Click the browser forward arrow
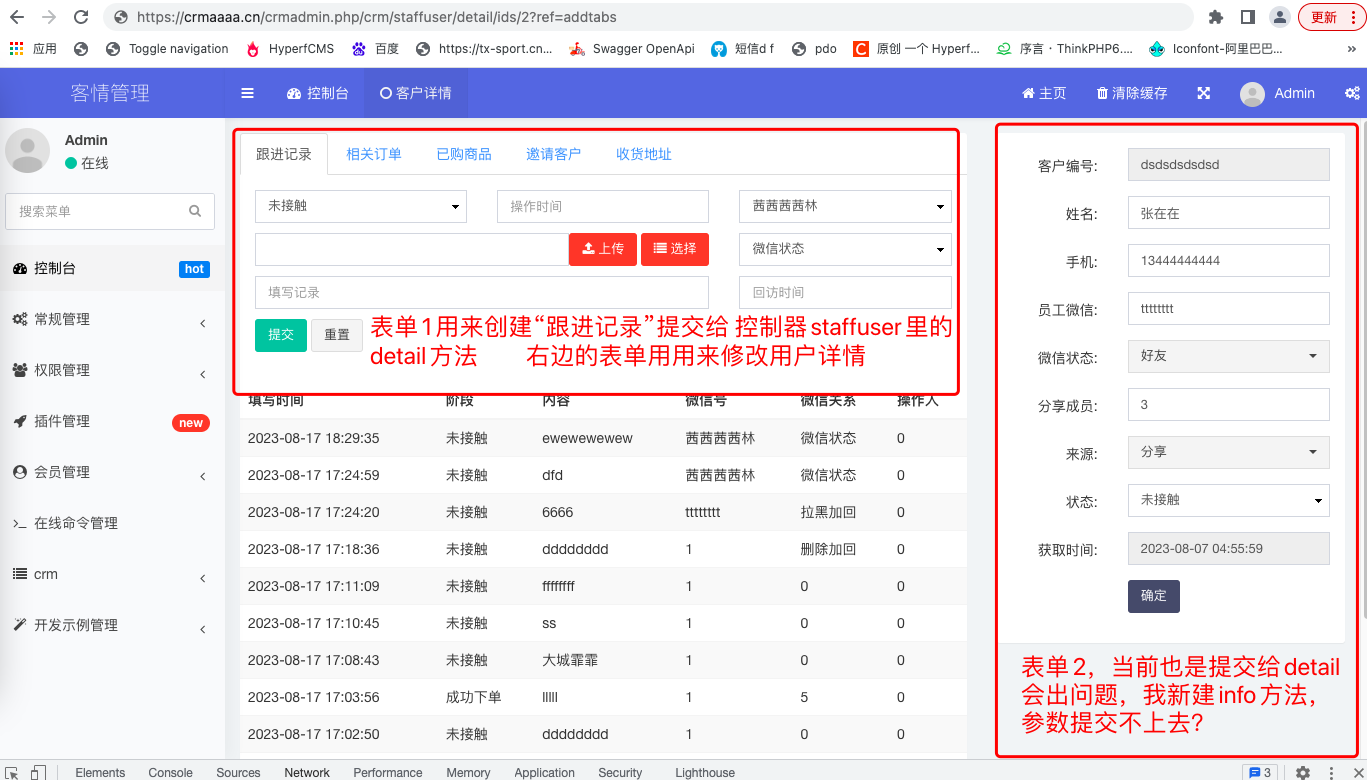 click(49, 17)
